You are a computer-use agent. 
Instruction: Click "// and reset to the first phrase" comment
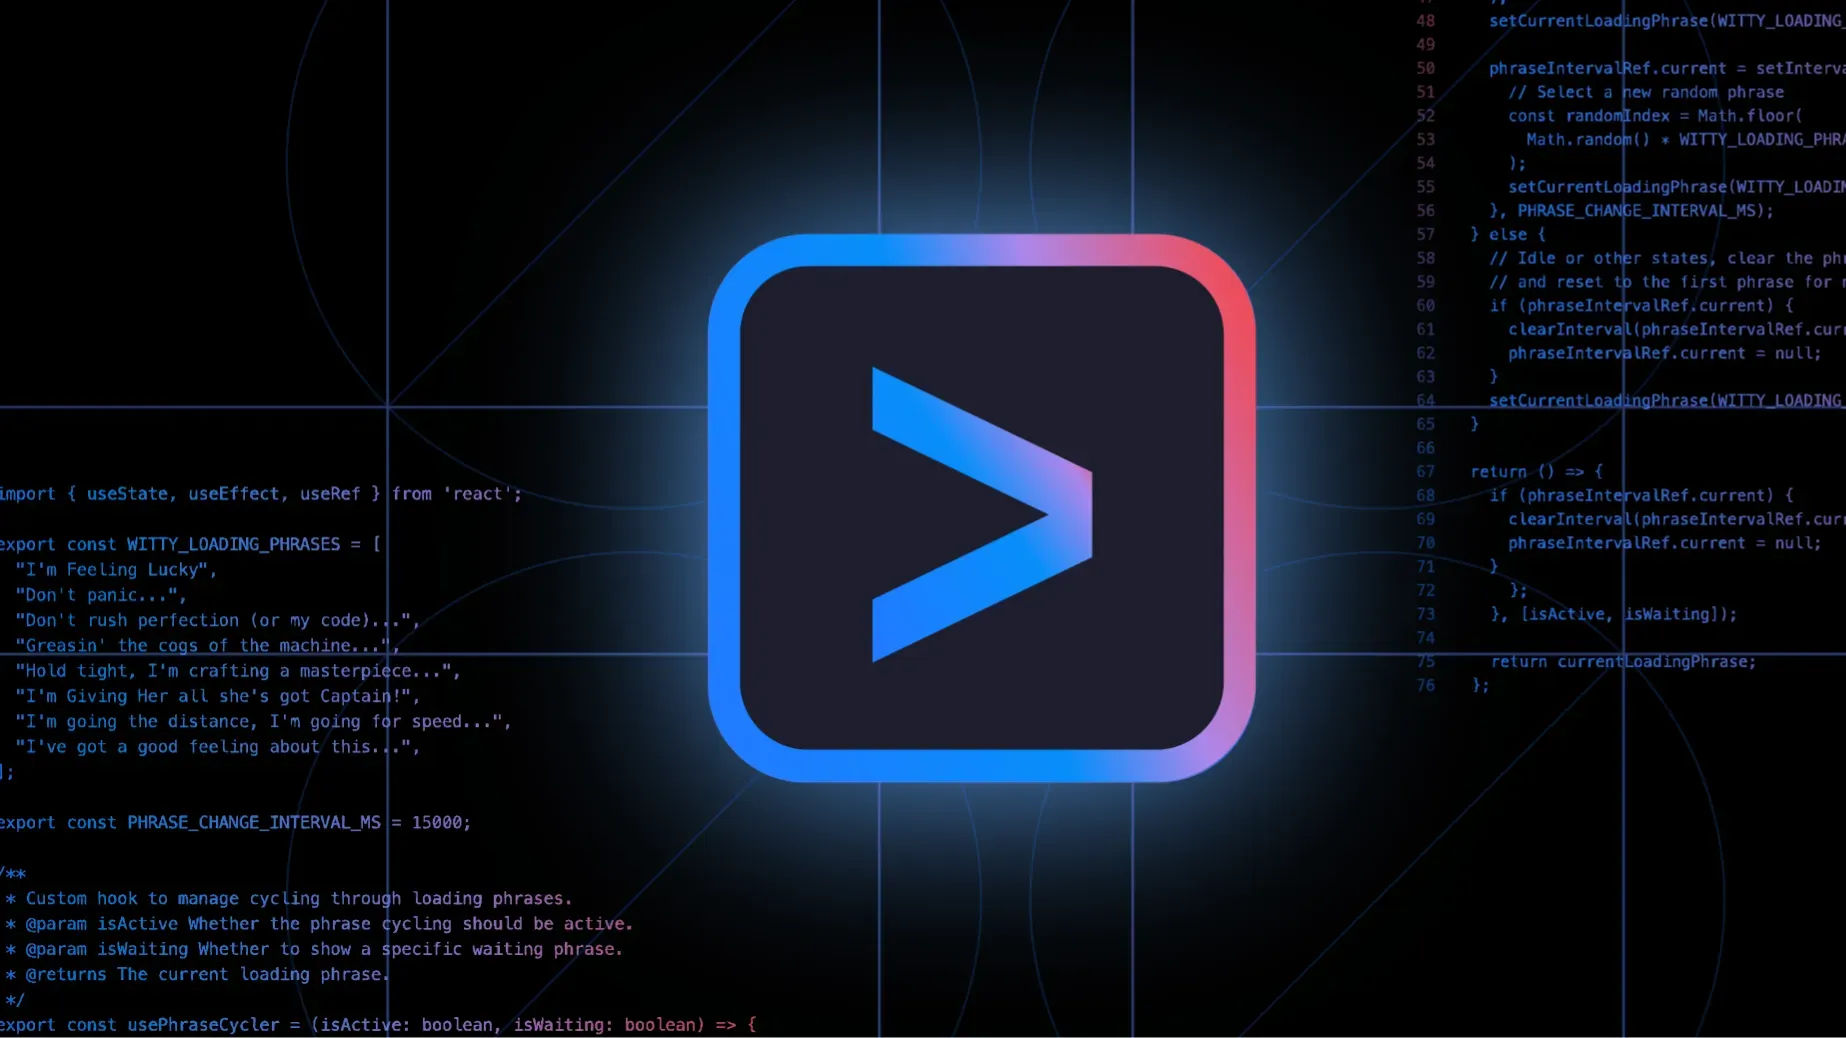click(x=1667, y=283)
